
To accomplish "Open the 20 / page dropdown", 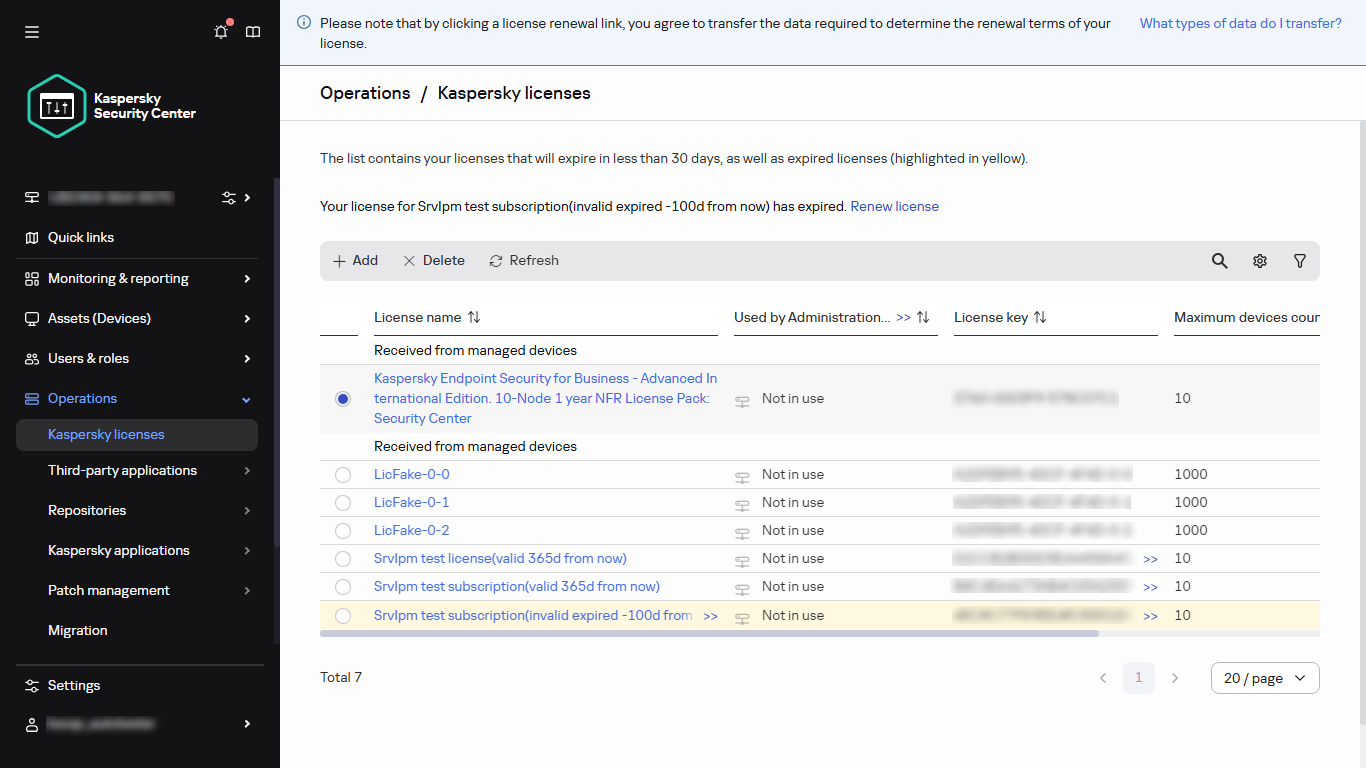I will click(x=1264, y=678).
